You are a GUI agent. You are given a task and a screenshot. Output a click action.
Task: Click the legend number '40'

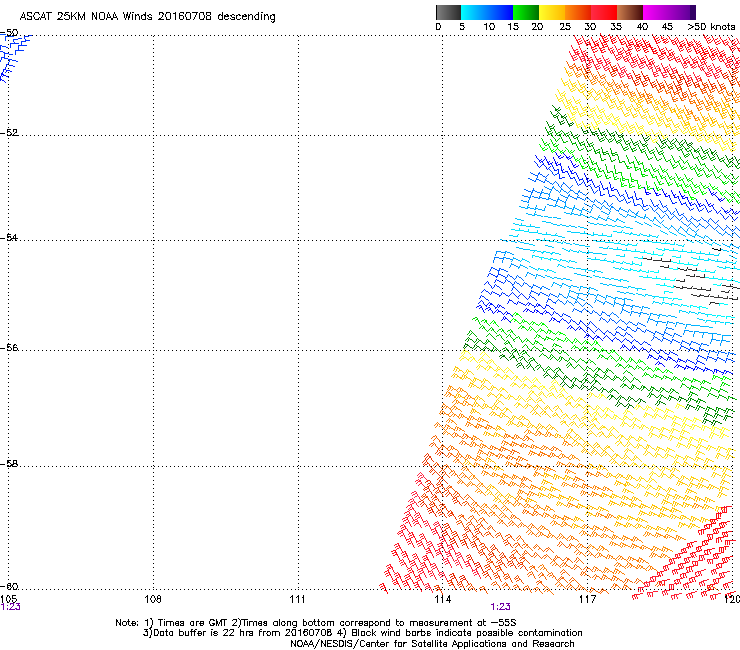pos(642,27)
